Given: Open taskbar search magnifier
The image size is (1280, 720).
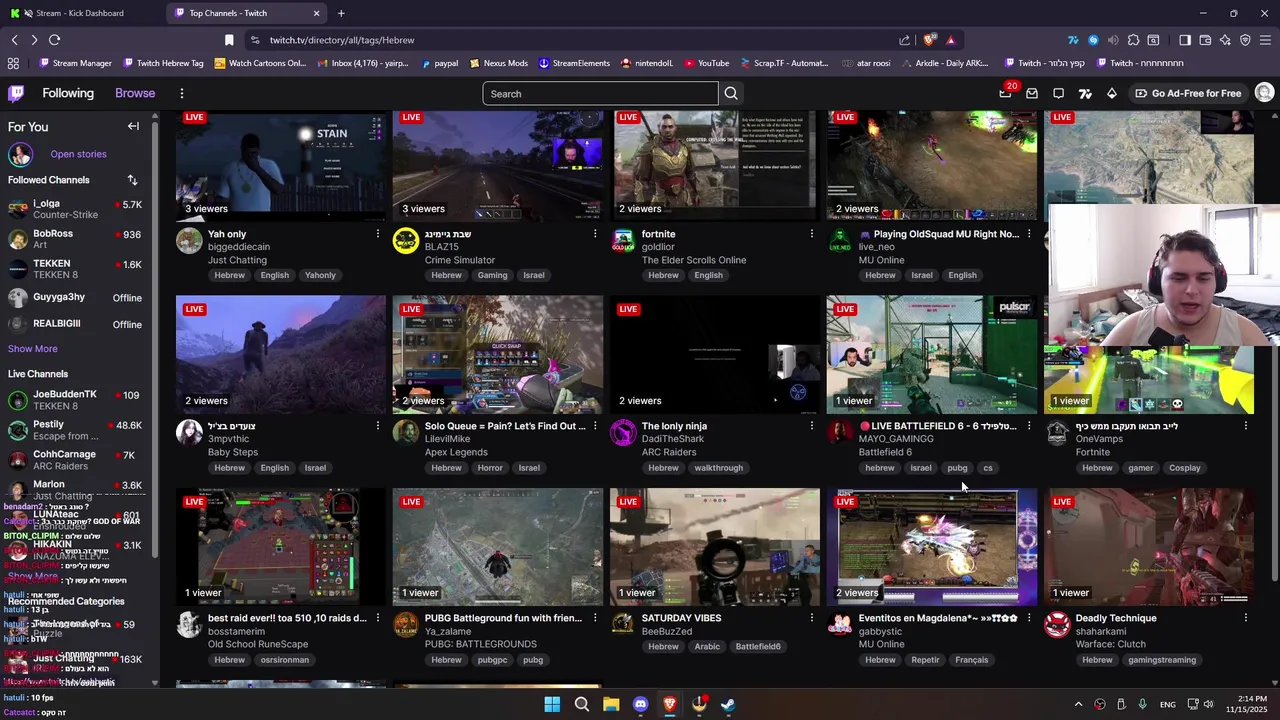Looking at the screenshot, I should pos(581,704).
